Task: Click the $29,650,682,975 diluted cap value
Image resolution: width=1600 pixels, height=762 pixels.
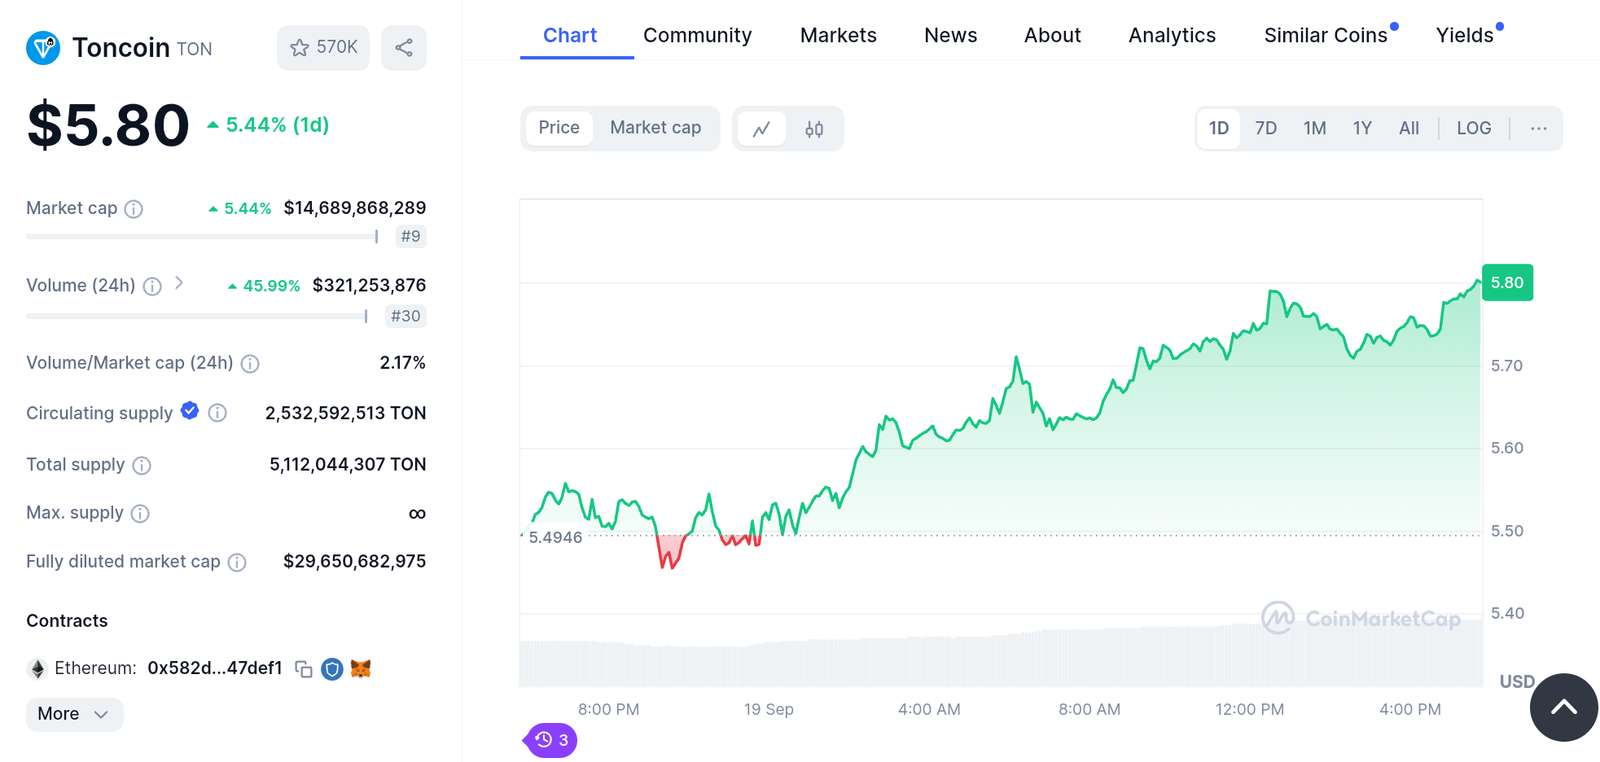Action: 355,561
